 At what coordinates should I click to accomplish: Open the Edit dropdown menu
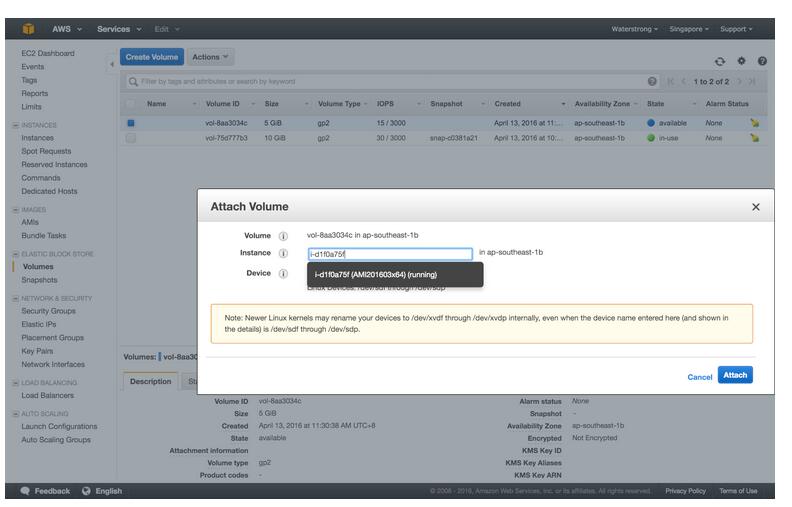click(x=167, y=29)
